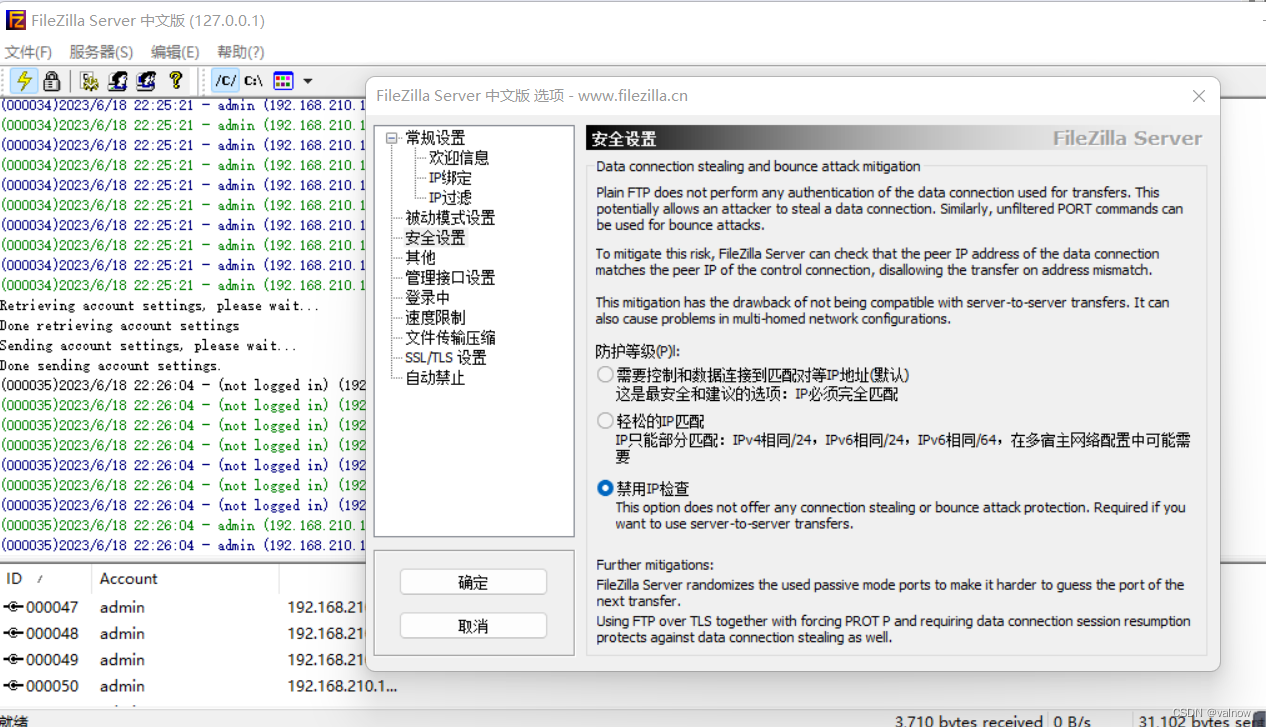The width and height of the screenshot is (1266, 727).
Task: Select the 禁用IP检查 radio button
Action: (x=605, y=489)
